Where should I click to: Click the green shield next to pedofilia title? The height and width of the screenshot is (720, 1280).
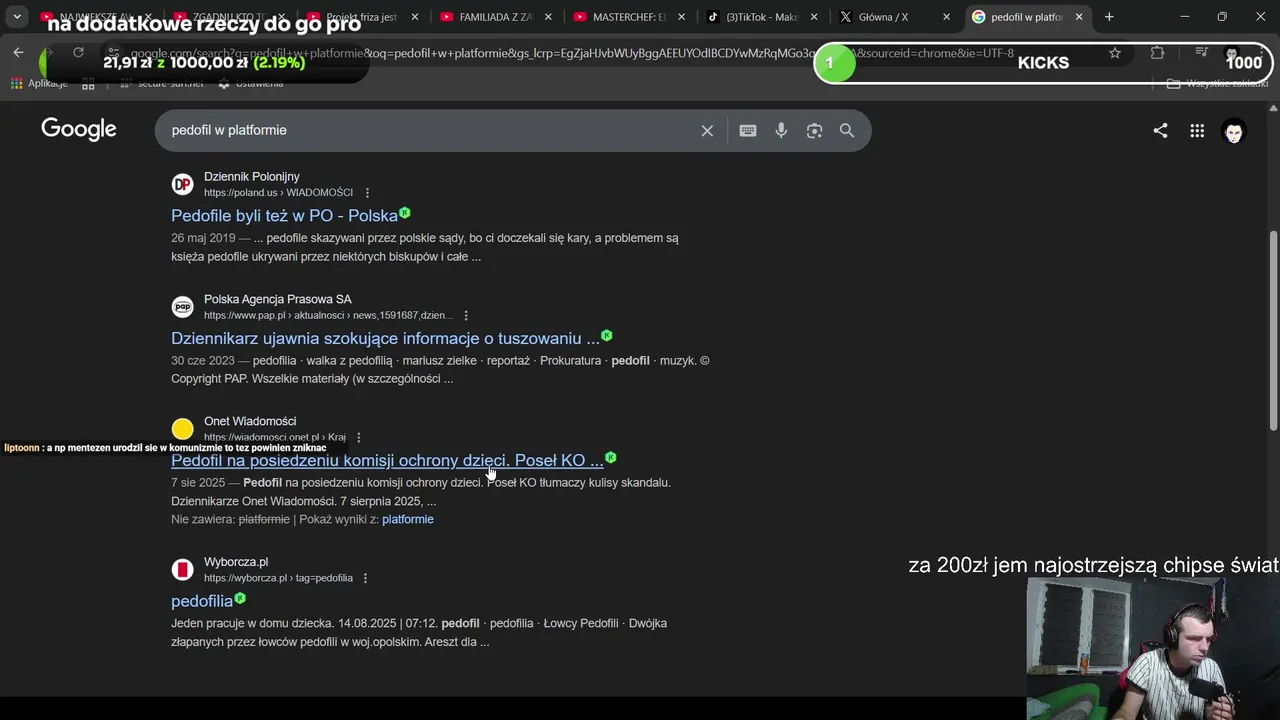pyautogui.click(x=240, y=599)
